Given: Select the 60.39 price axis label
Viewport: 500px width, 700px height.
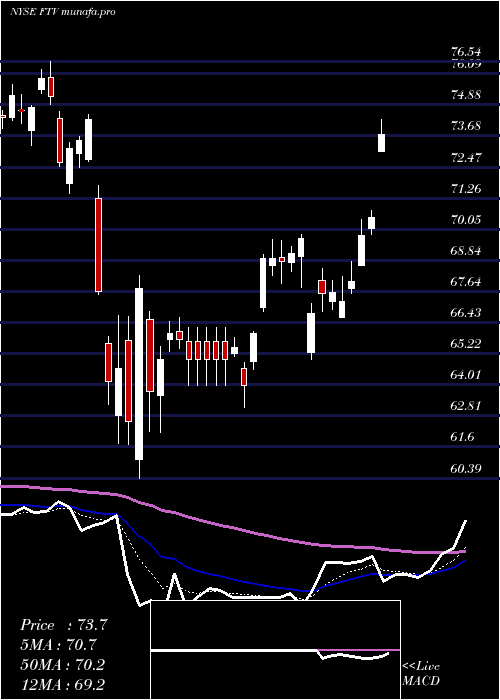Looking at the screenshot, I should 468,468.
